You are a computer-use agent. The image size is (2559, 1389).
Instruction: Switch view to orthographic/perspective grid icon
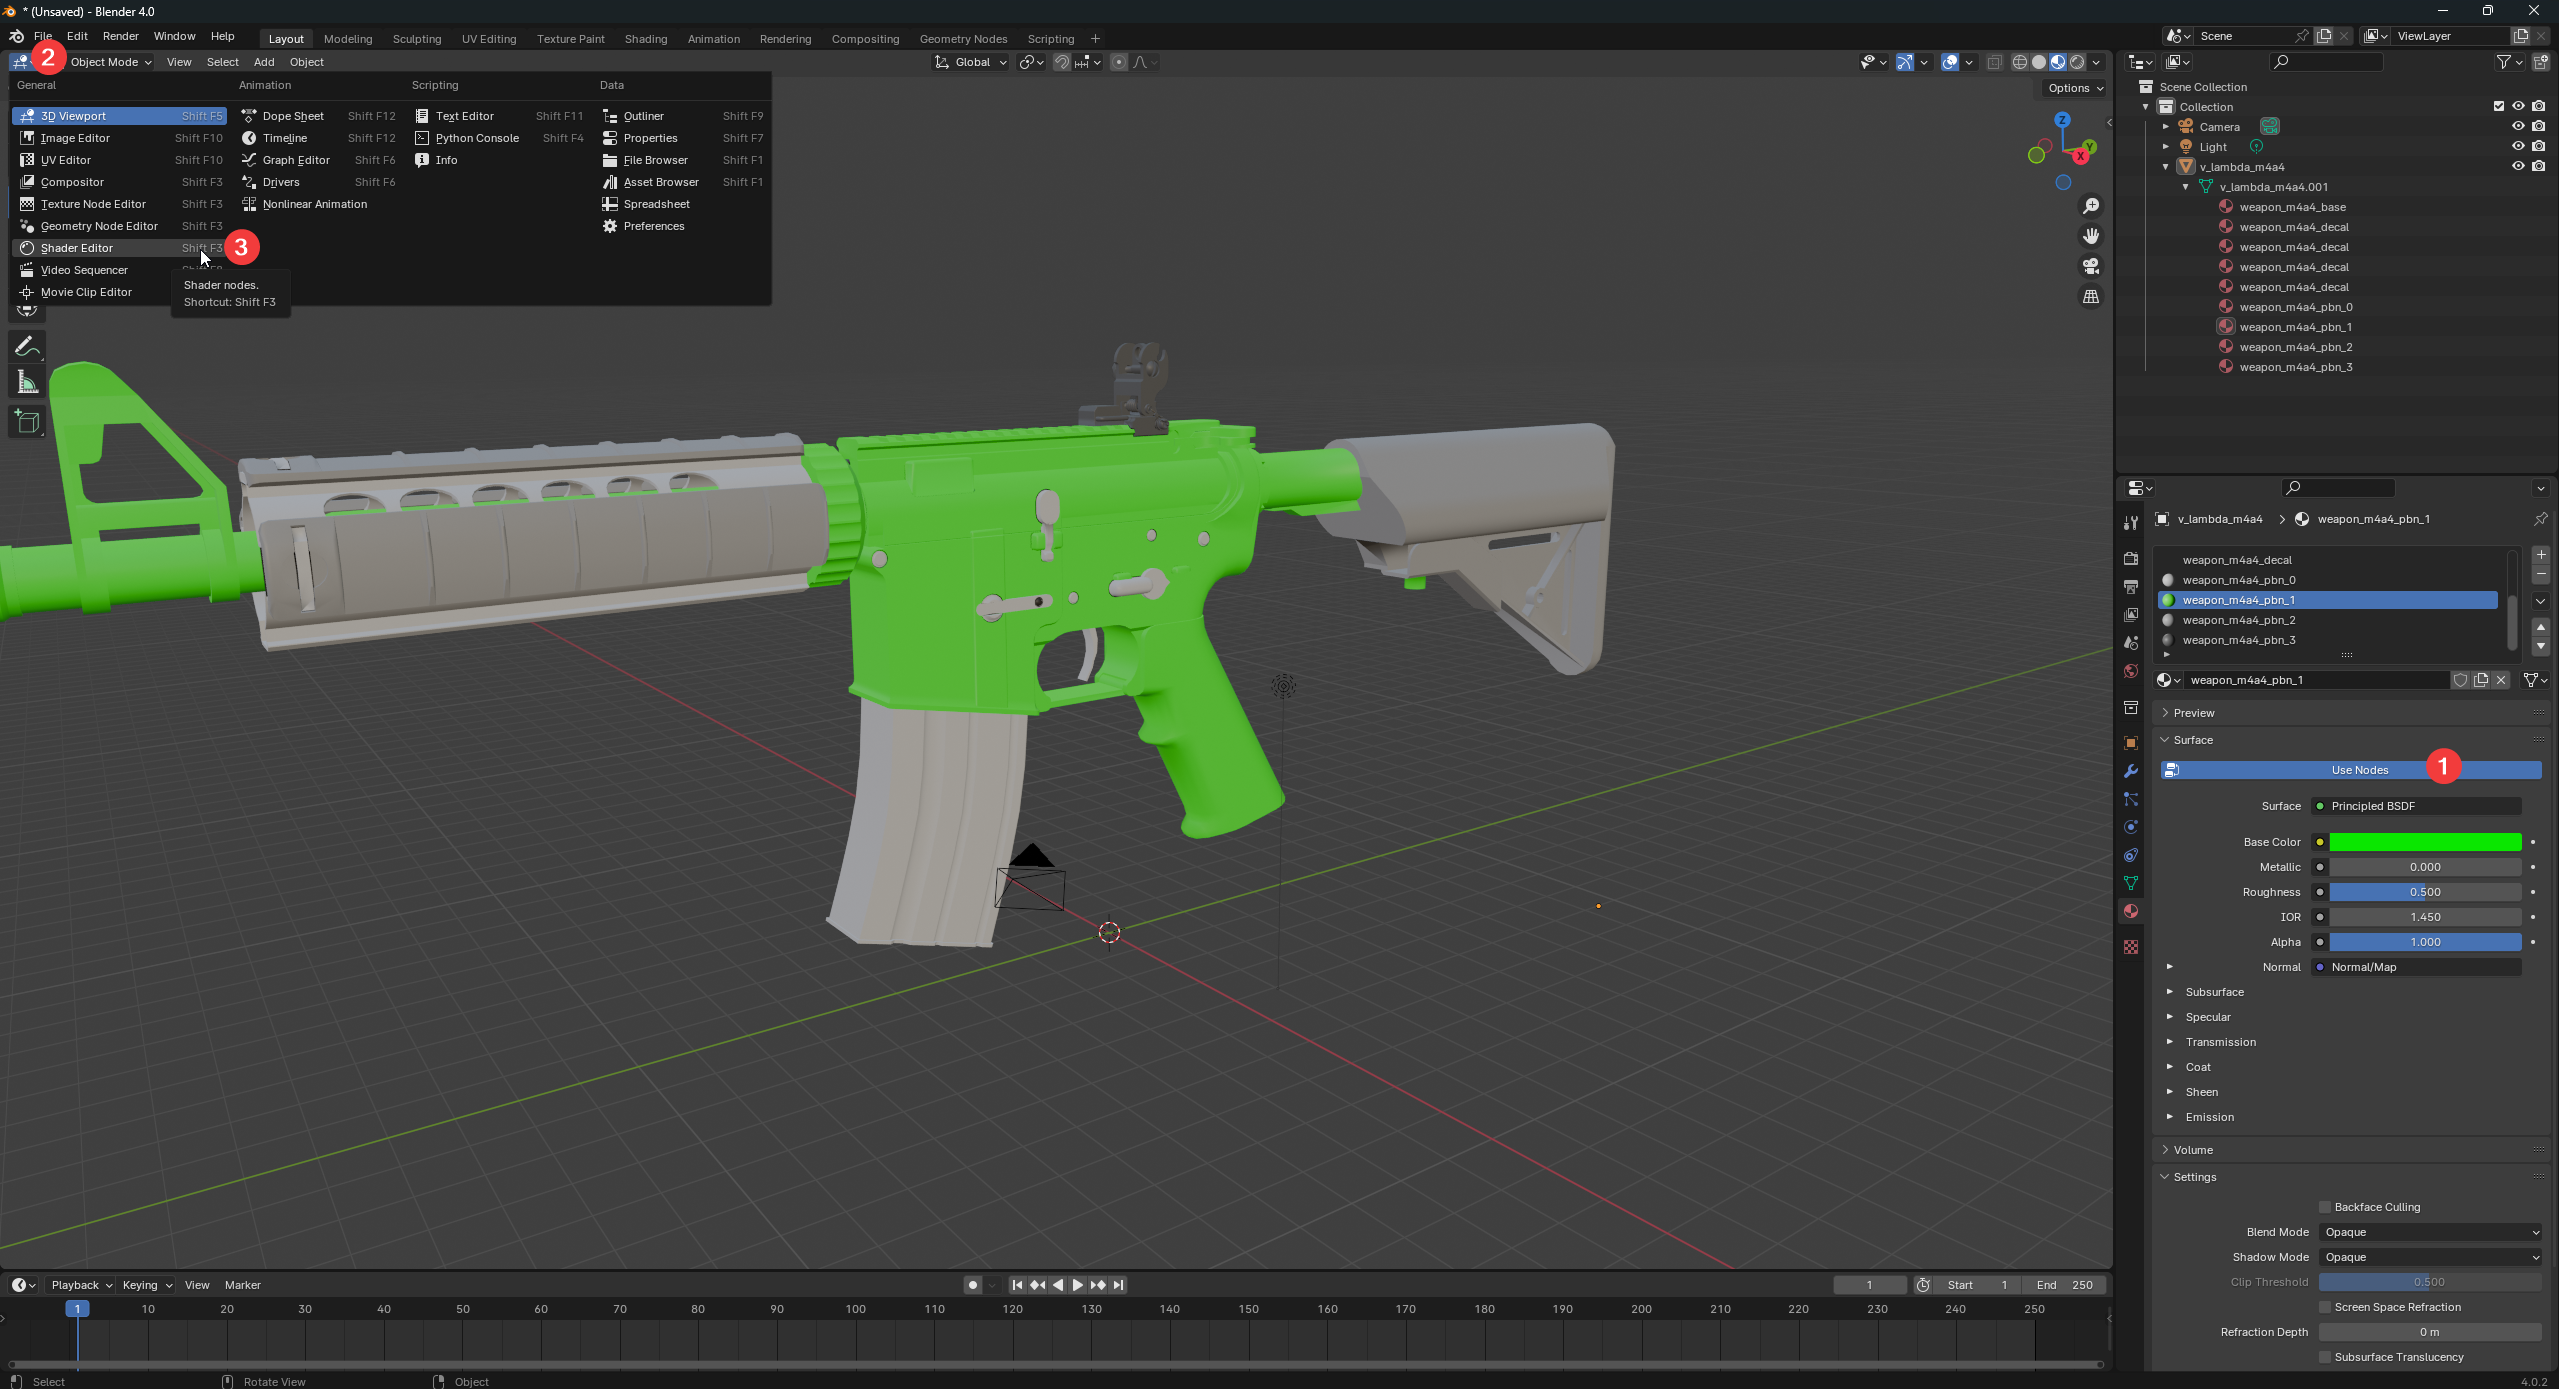[x=2091, y=297]
